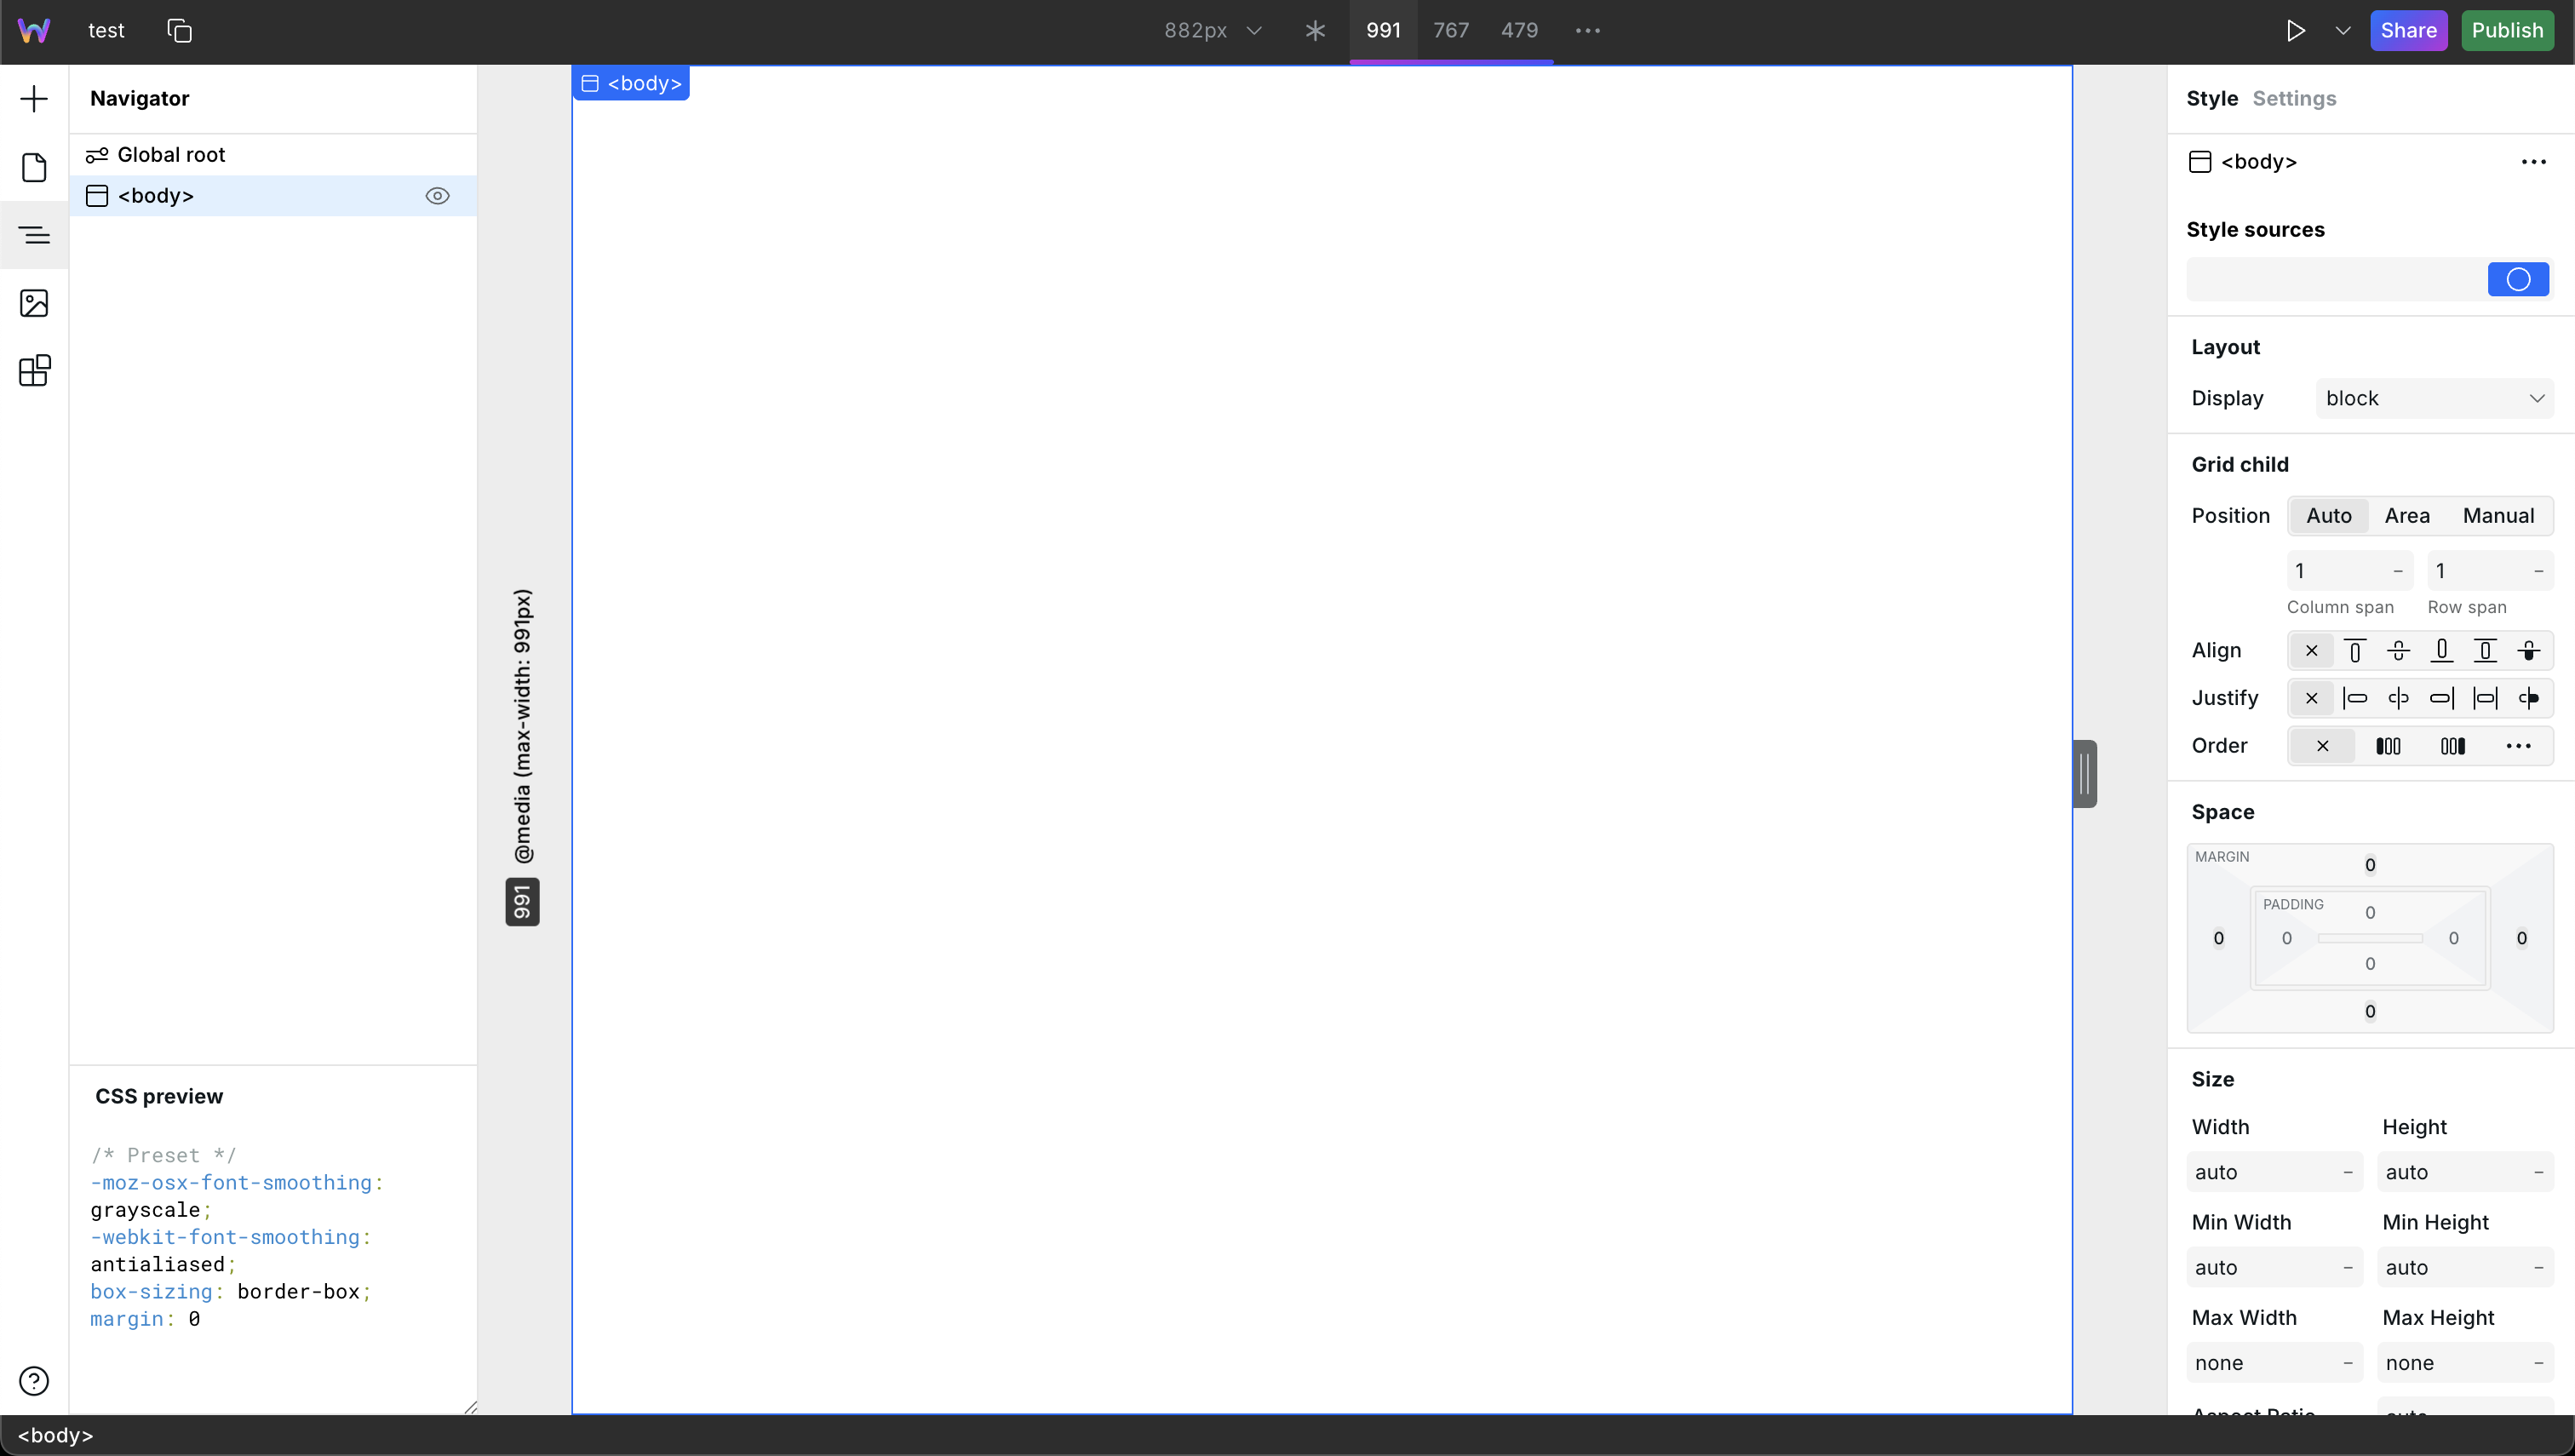Screen dimensions: 2575x1456
Task: Select Auto grid position
Action: coord(2329,516)
